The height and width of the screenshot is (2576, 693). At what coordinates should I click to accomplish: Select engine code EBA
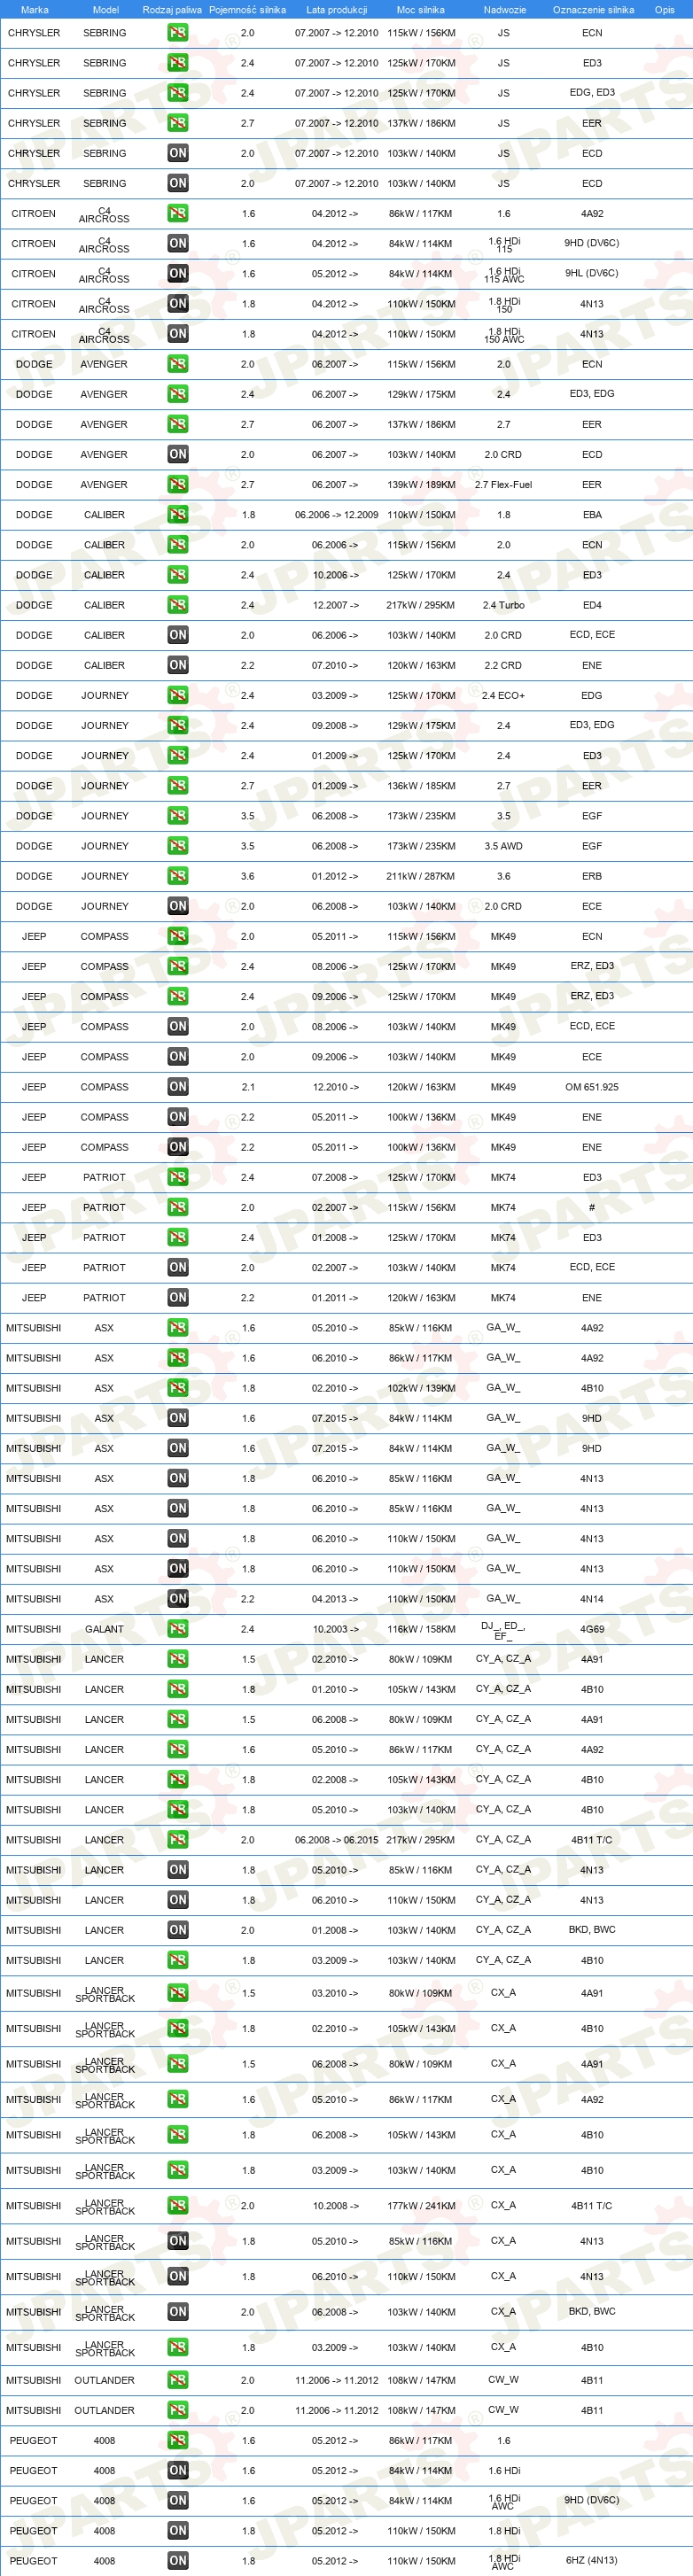point(592,515)
